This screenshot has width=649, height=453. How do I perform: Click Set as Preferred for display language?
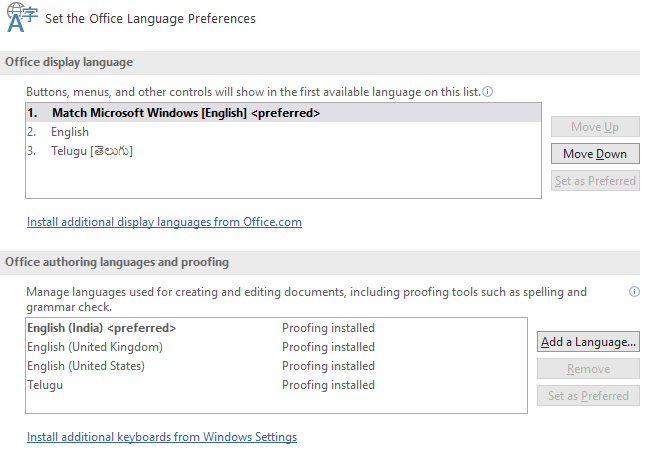(x=595, y=181)
